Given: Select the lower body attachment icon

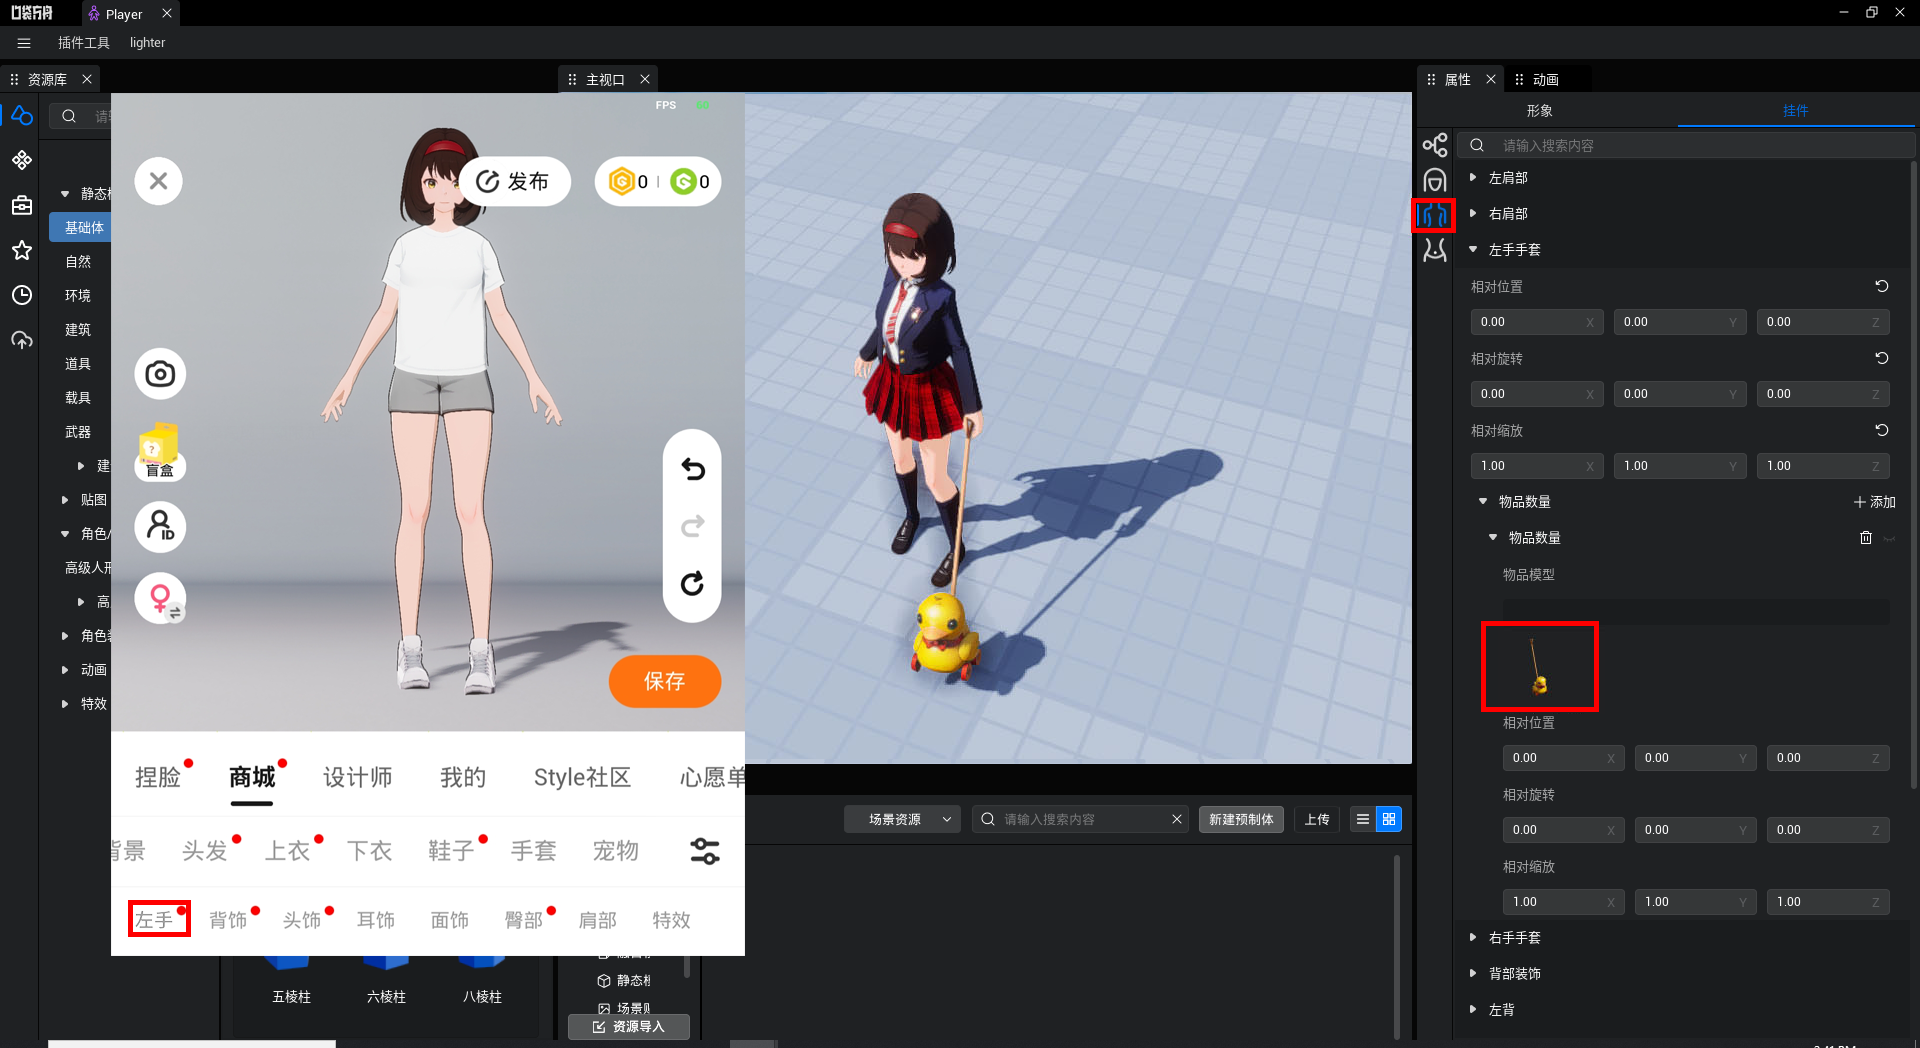Looking at the screenshot, I should click(1434, 250).
